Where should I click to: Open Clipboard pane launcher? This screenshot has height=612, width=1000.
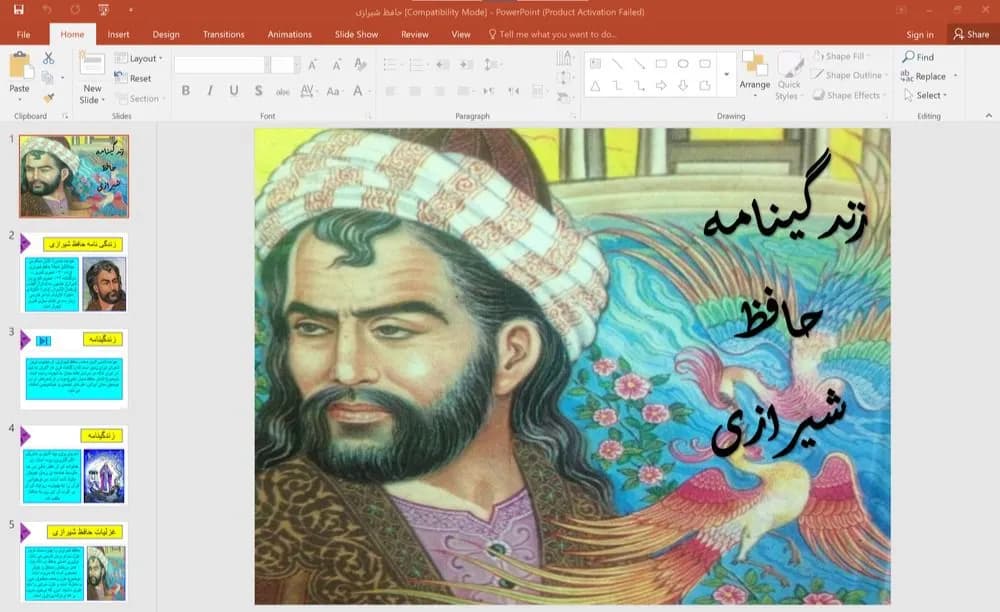pos(65,116)
